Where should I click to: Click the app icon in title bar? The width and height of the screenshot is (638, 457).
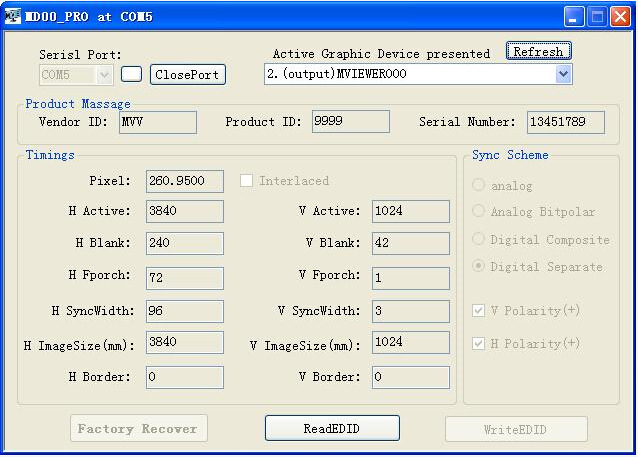(x=13, y=16)
